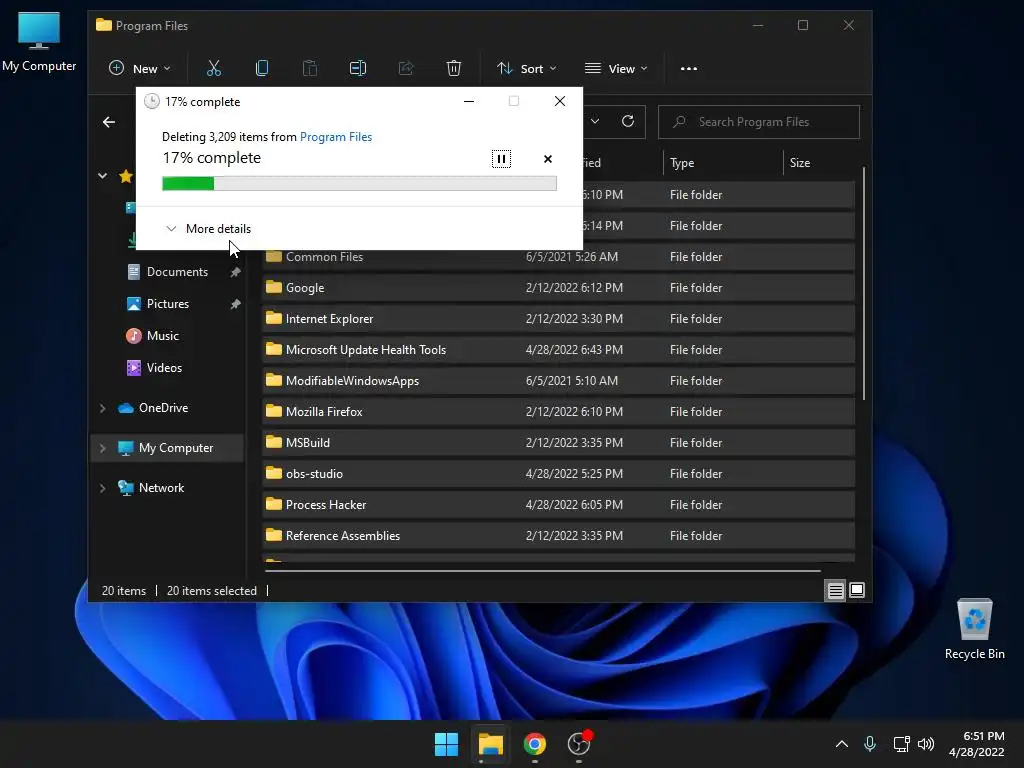The width and height of the screenshot is (1024, 768).
Task: Select the ModifiableWindowsApps folder
Action: click(x=558, y=381)
